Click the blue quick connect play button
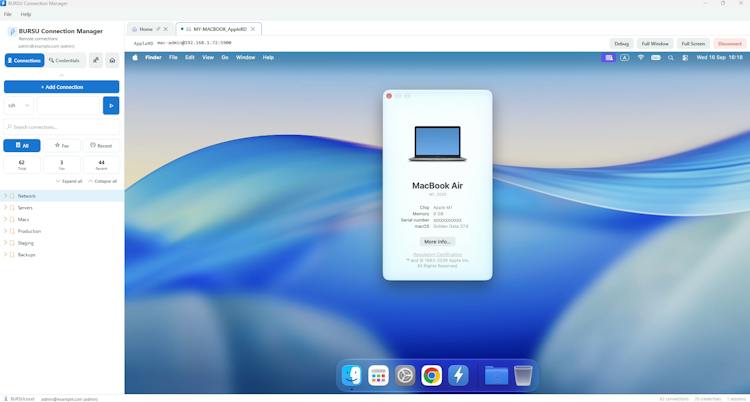The image size is (750, 402). click(x=111, y=106)
